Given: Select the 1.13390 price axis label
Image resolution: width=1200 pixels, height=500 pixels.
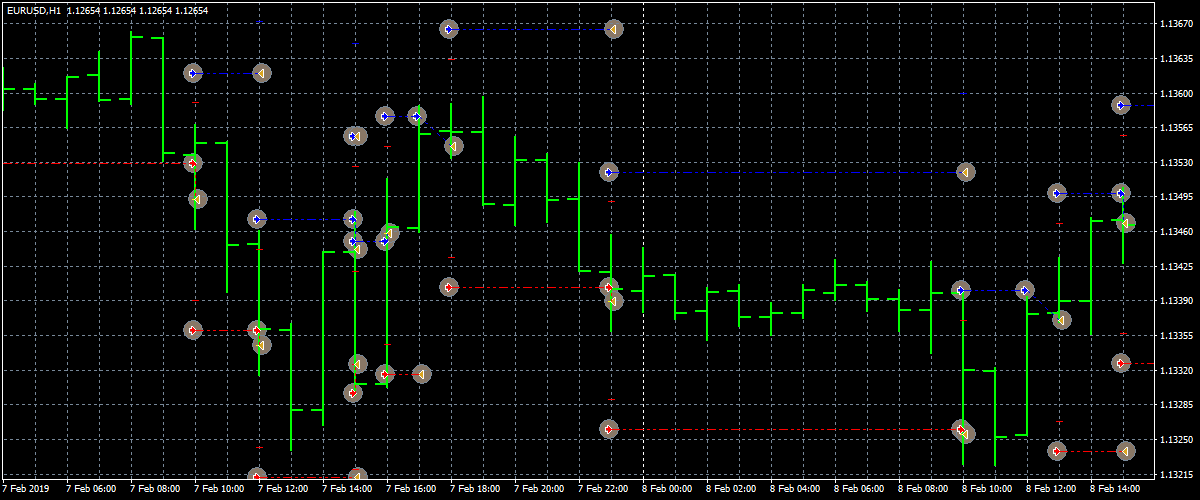Looking at the screenshot, I should tap(1177, 301).
